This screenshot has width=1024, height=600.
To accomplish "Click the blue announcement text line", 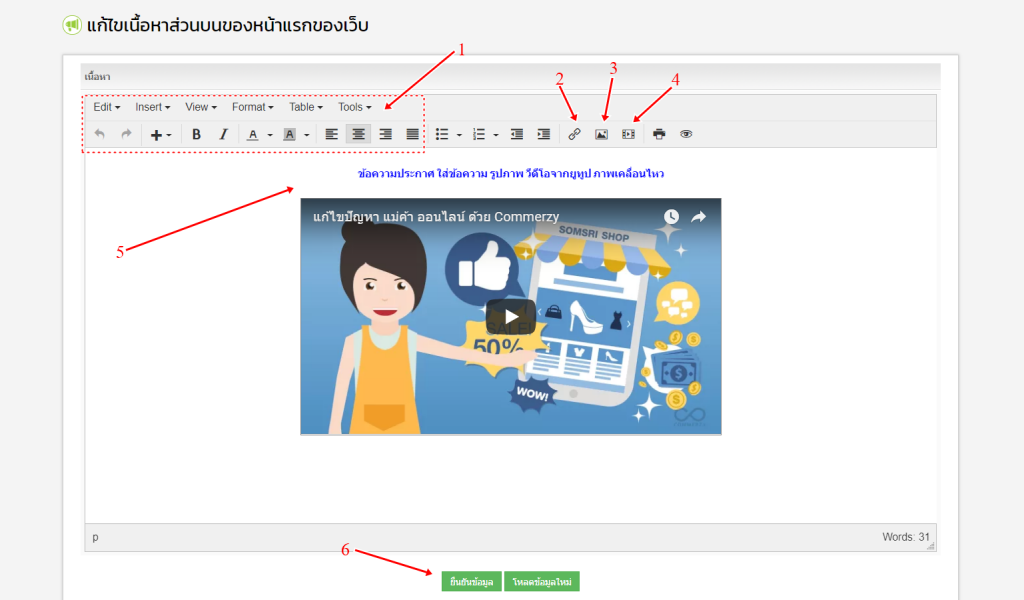I will tap(511, 174).
